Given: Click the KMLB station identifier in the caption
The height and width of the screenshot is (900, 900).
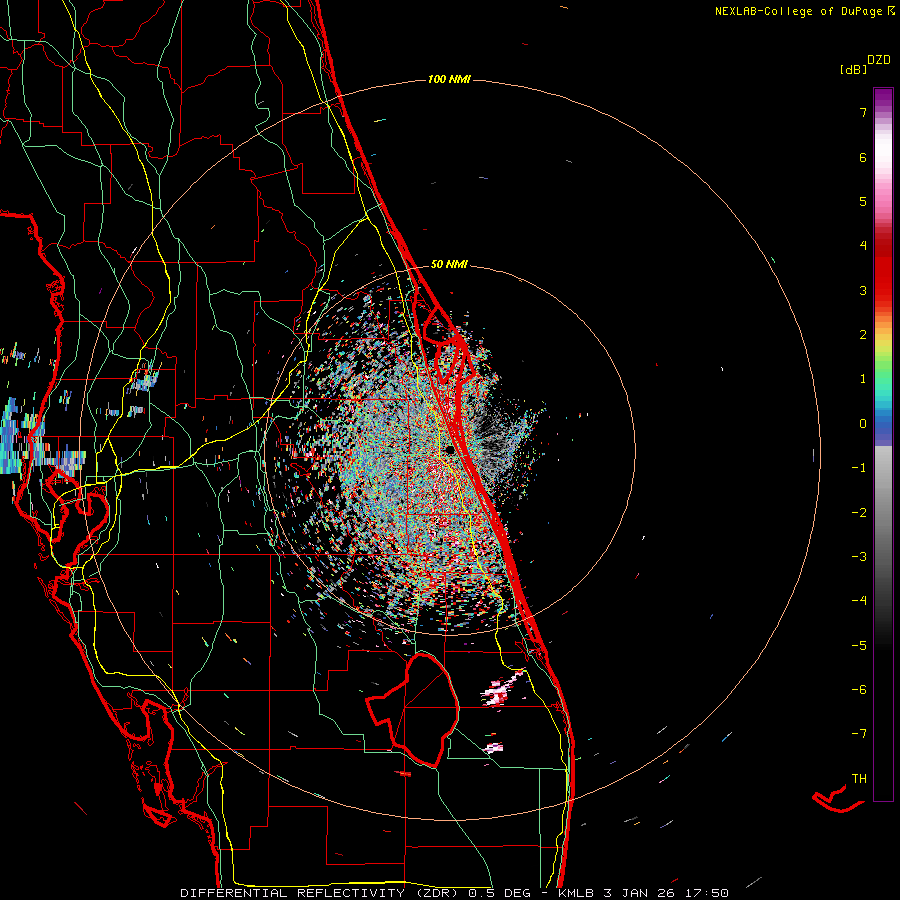Looking at the screenshot, I should [x=576, y=893].
